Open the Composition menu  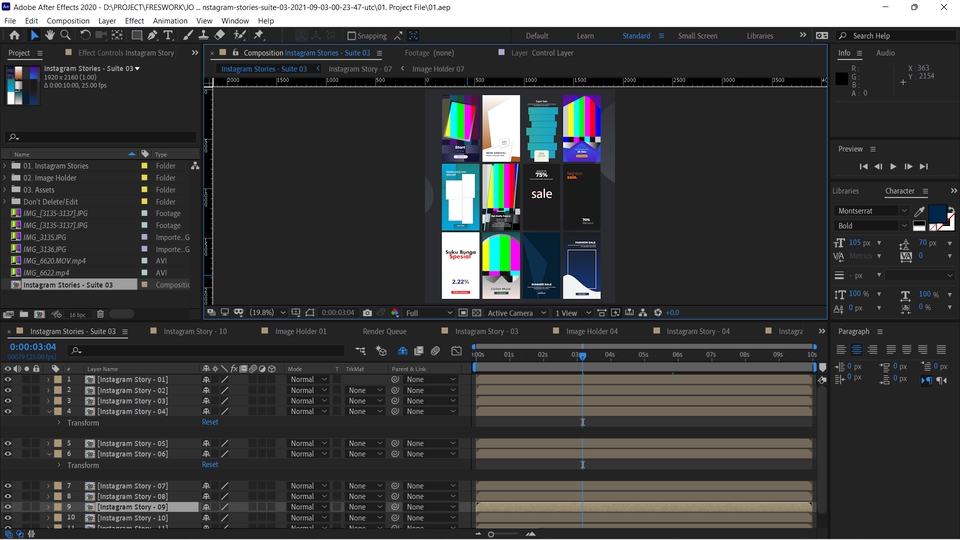[x=68, y=20]
